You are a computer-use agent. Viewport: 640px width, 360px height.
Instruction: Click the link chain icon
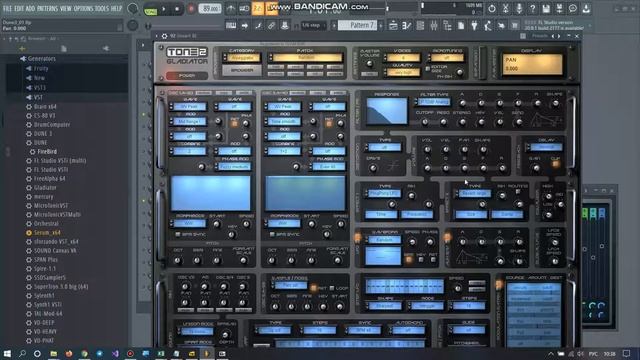coord(271,26)
